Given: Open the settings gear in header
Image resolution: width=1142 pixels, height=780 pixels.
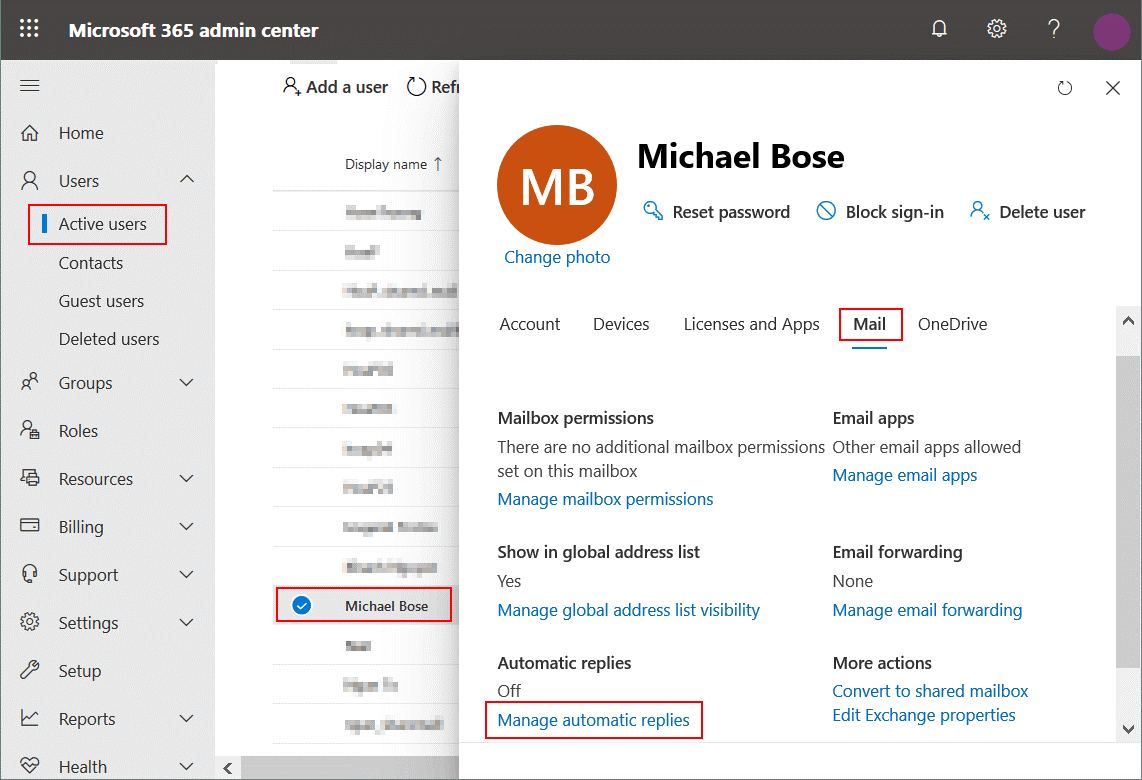Looking at the screenshot, I should point(996,29).
